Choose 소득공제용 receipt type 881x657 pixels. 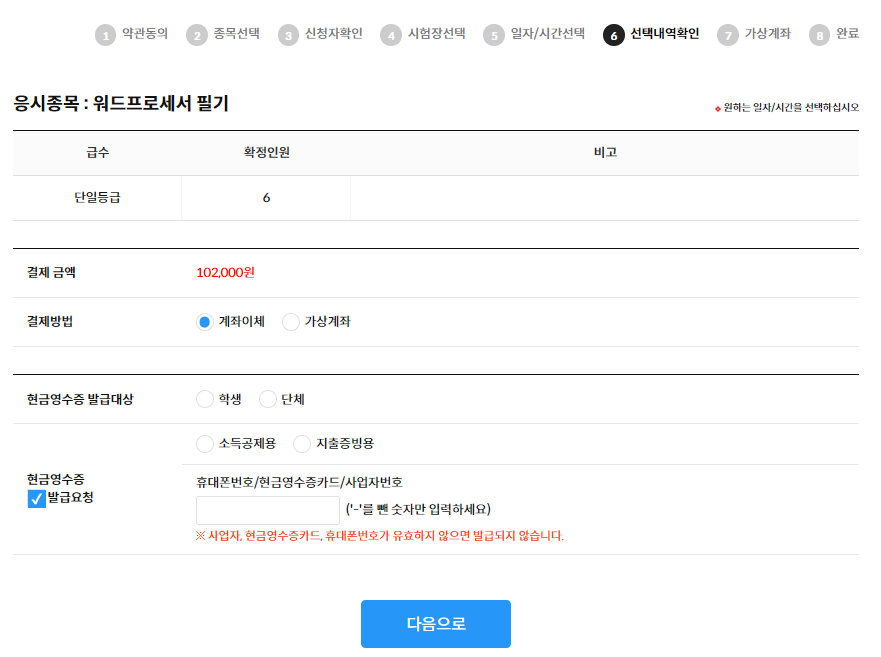tap(205, 443)
